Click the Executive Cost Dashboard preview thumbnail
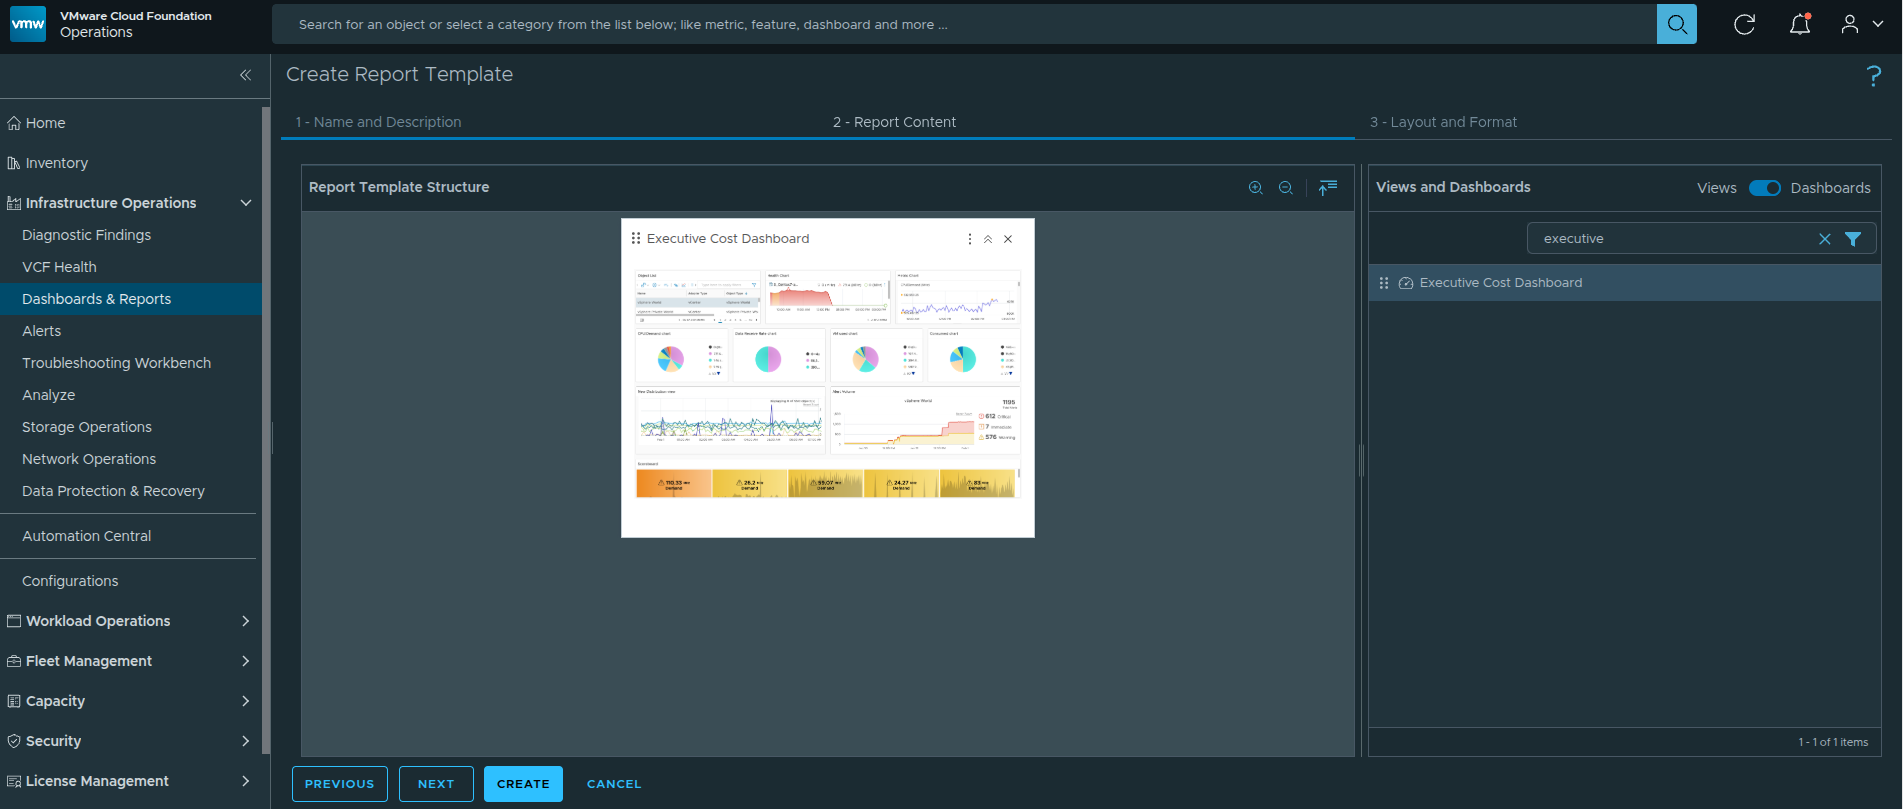The image size is (1903, 809). point(827,385)
